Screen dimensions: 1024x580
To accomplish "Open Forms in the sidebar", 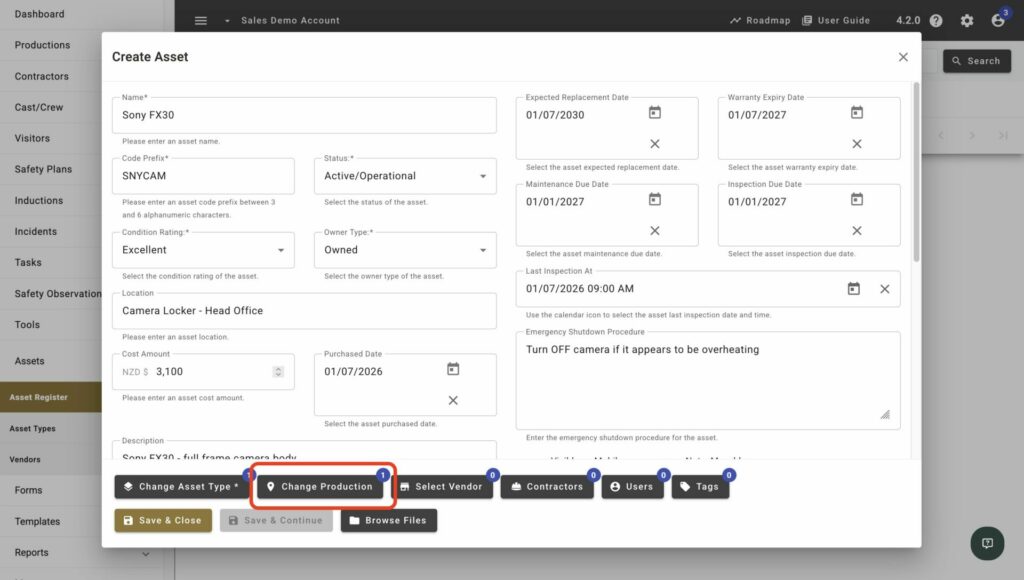I will point(28,490).
